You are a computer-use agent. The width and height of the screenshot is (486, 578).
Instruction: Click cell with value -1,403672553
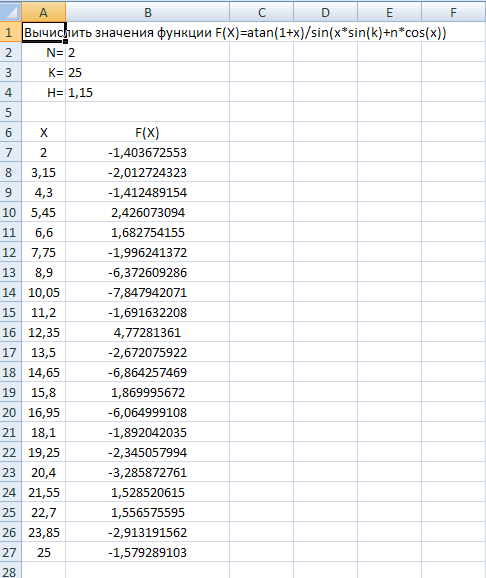(x=147, y=152)
